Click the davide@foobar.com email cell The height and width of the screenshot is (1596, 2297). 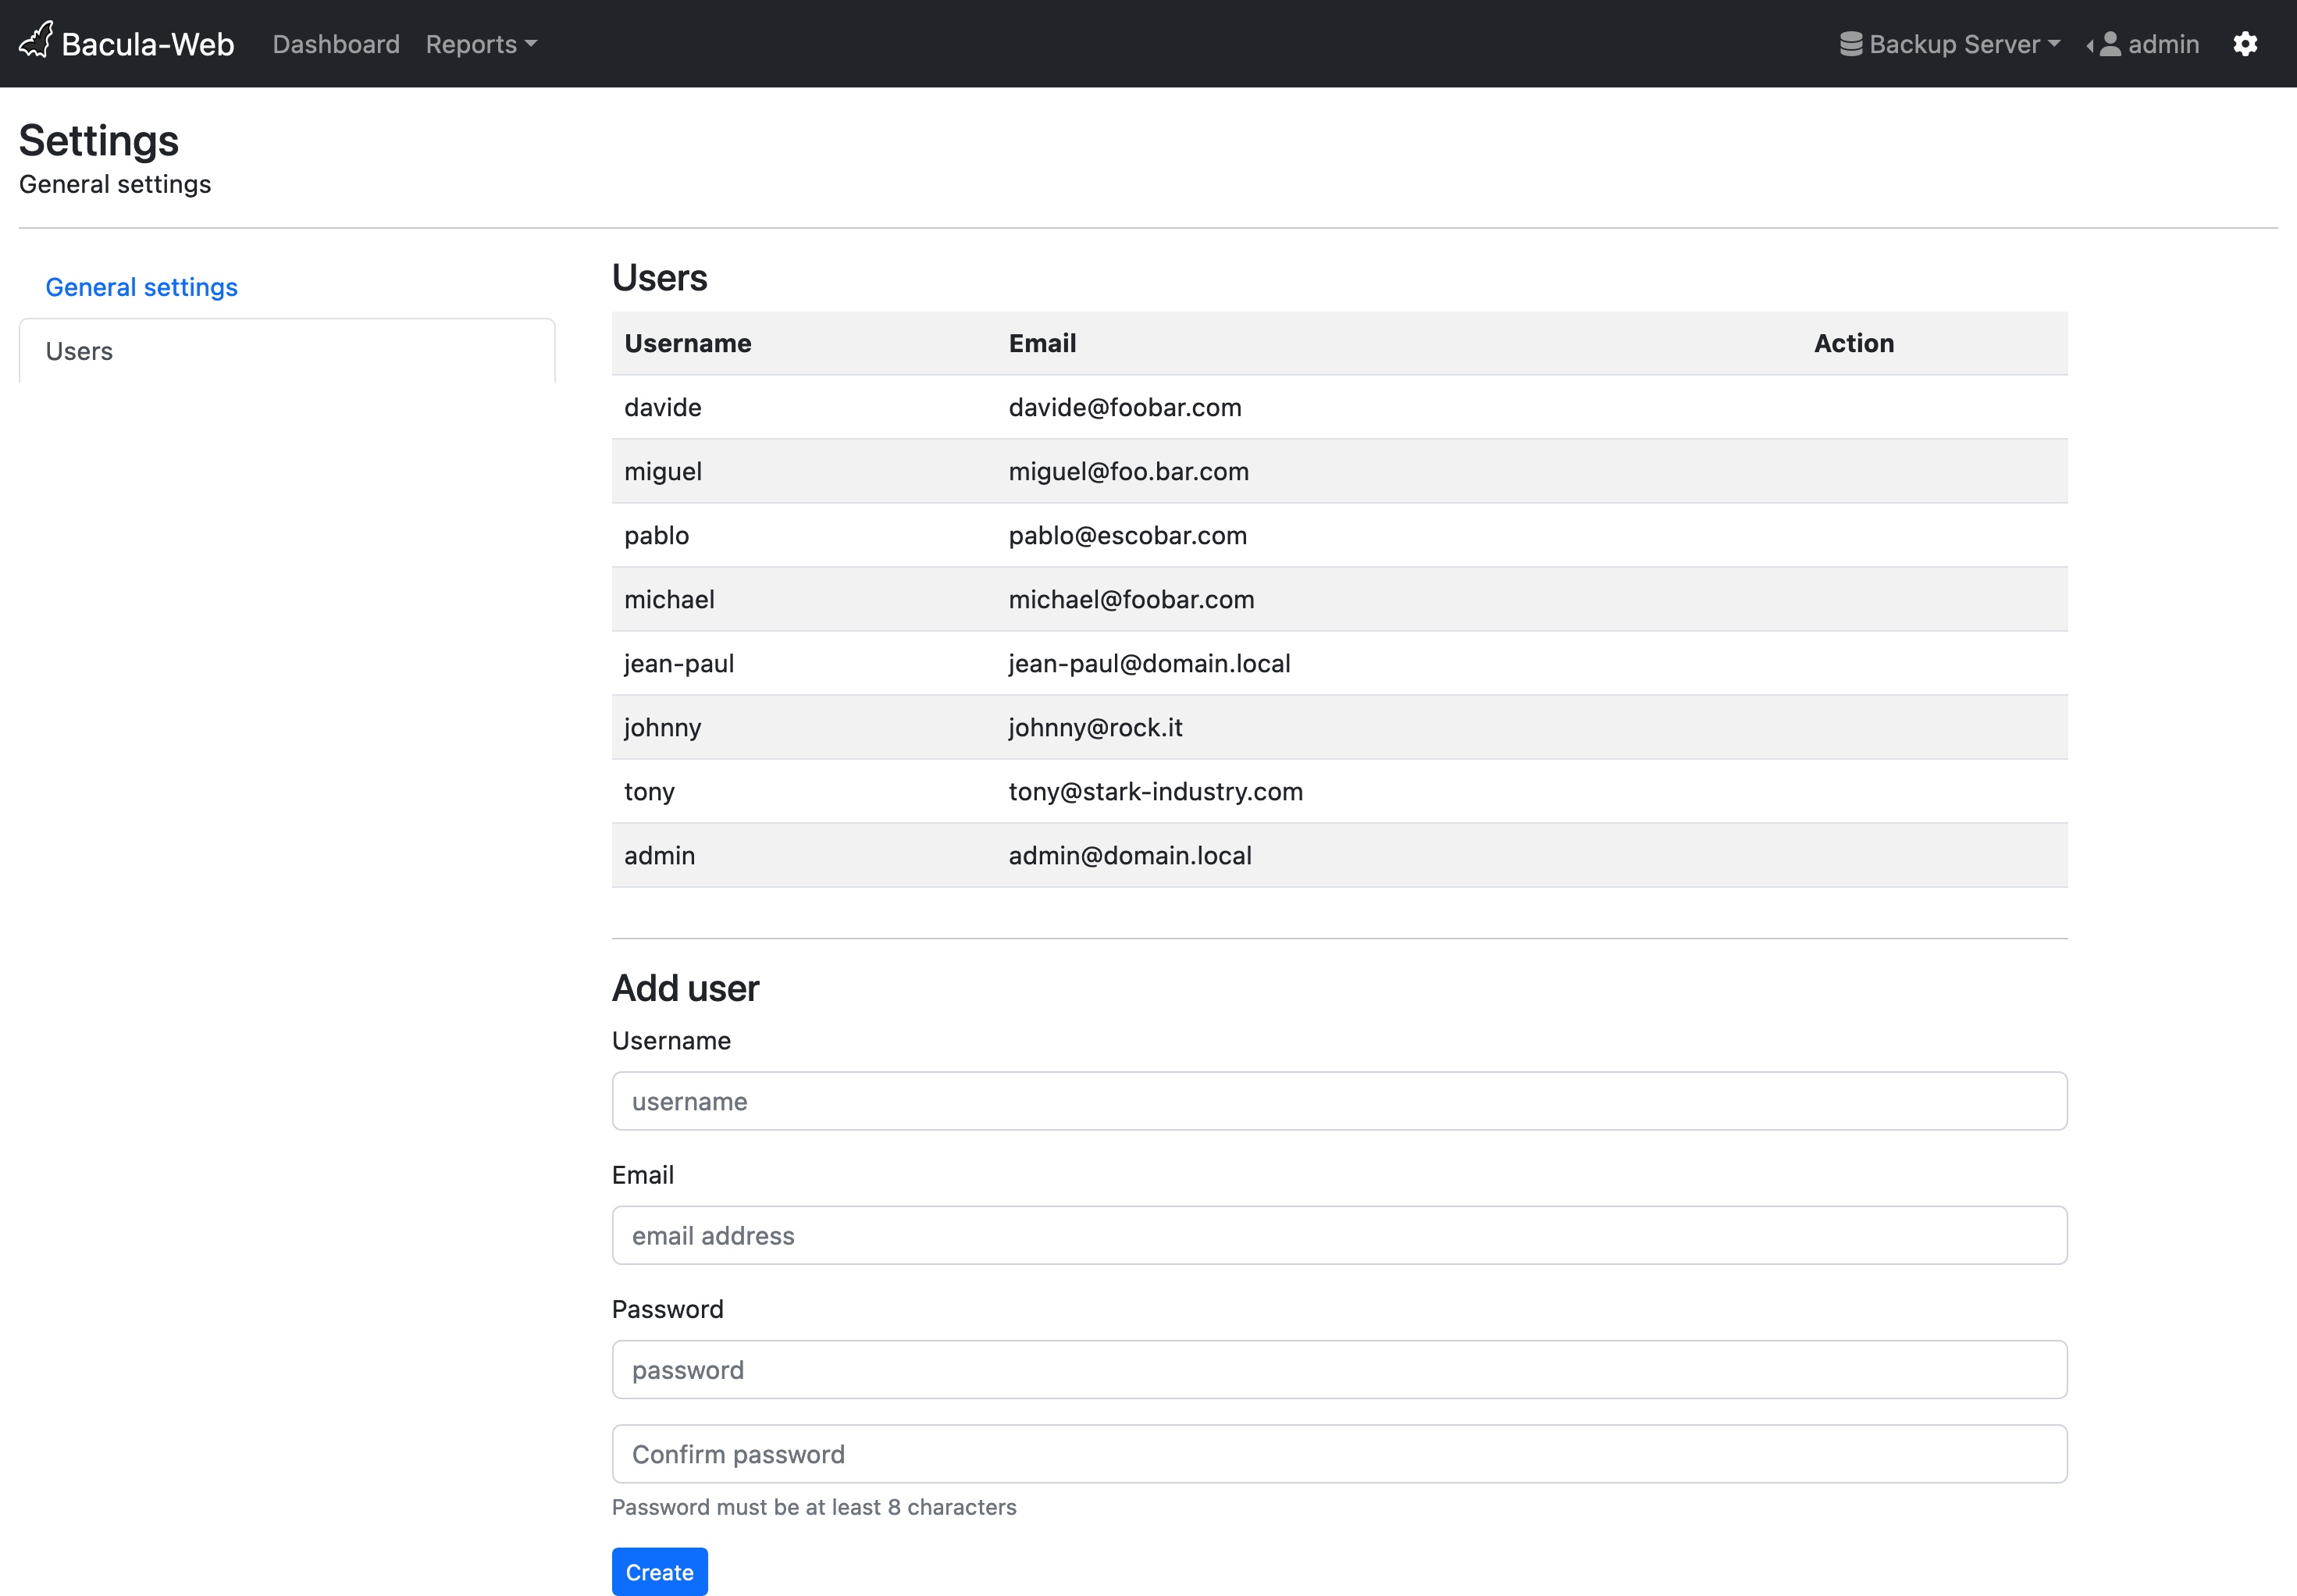(1125, 407)
